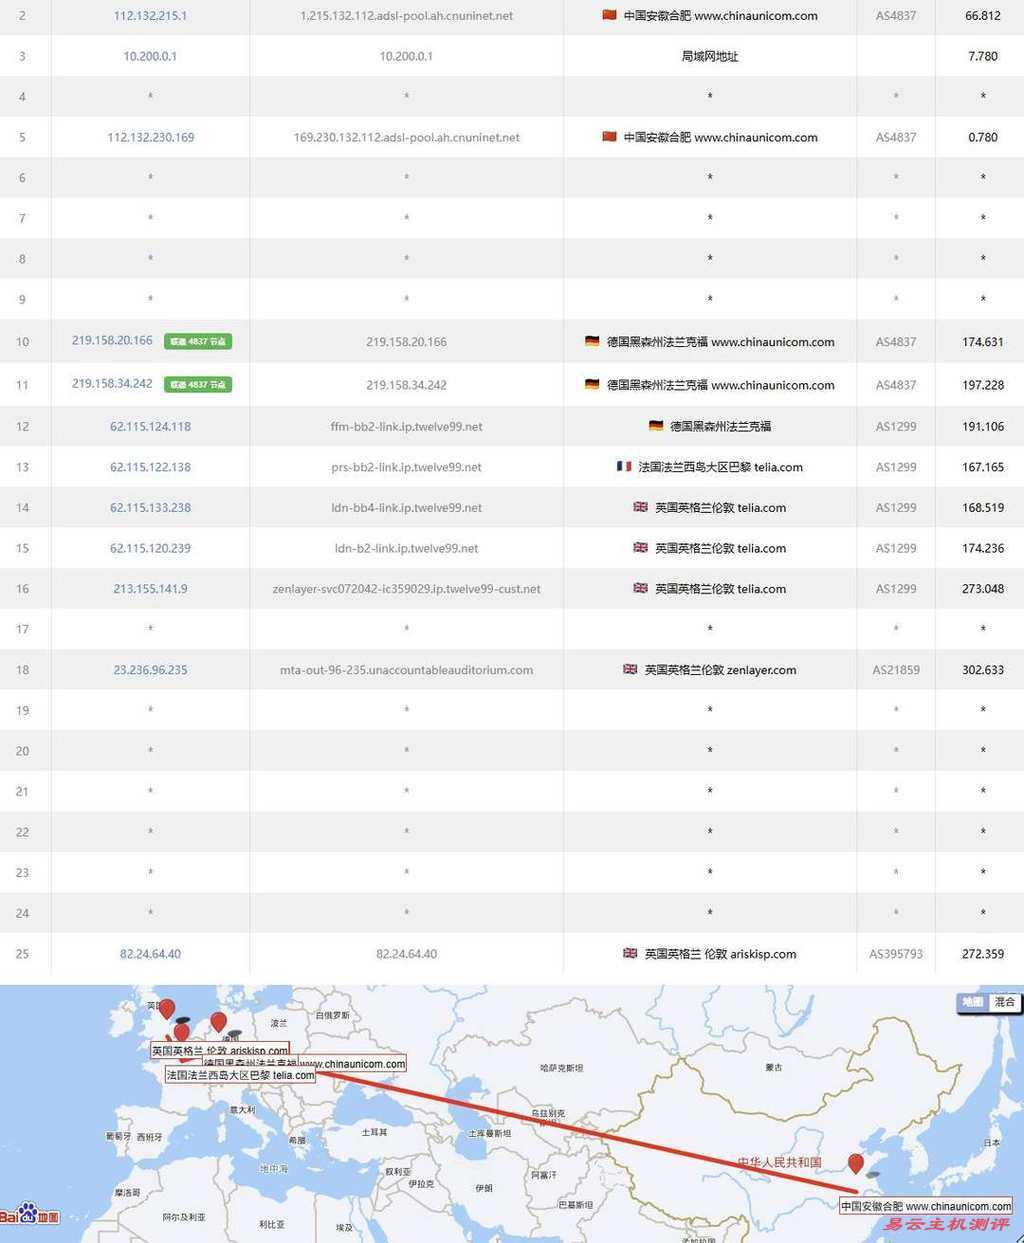
Task: Open IP link 10.200.0.1 in first column
Action: pyautogui.click(x=150, y=56)
